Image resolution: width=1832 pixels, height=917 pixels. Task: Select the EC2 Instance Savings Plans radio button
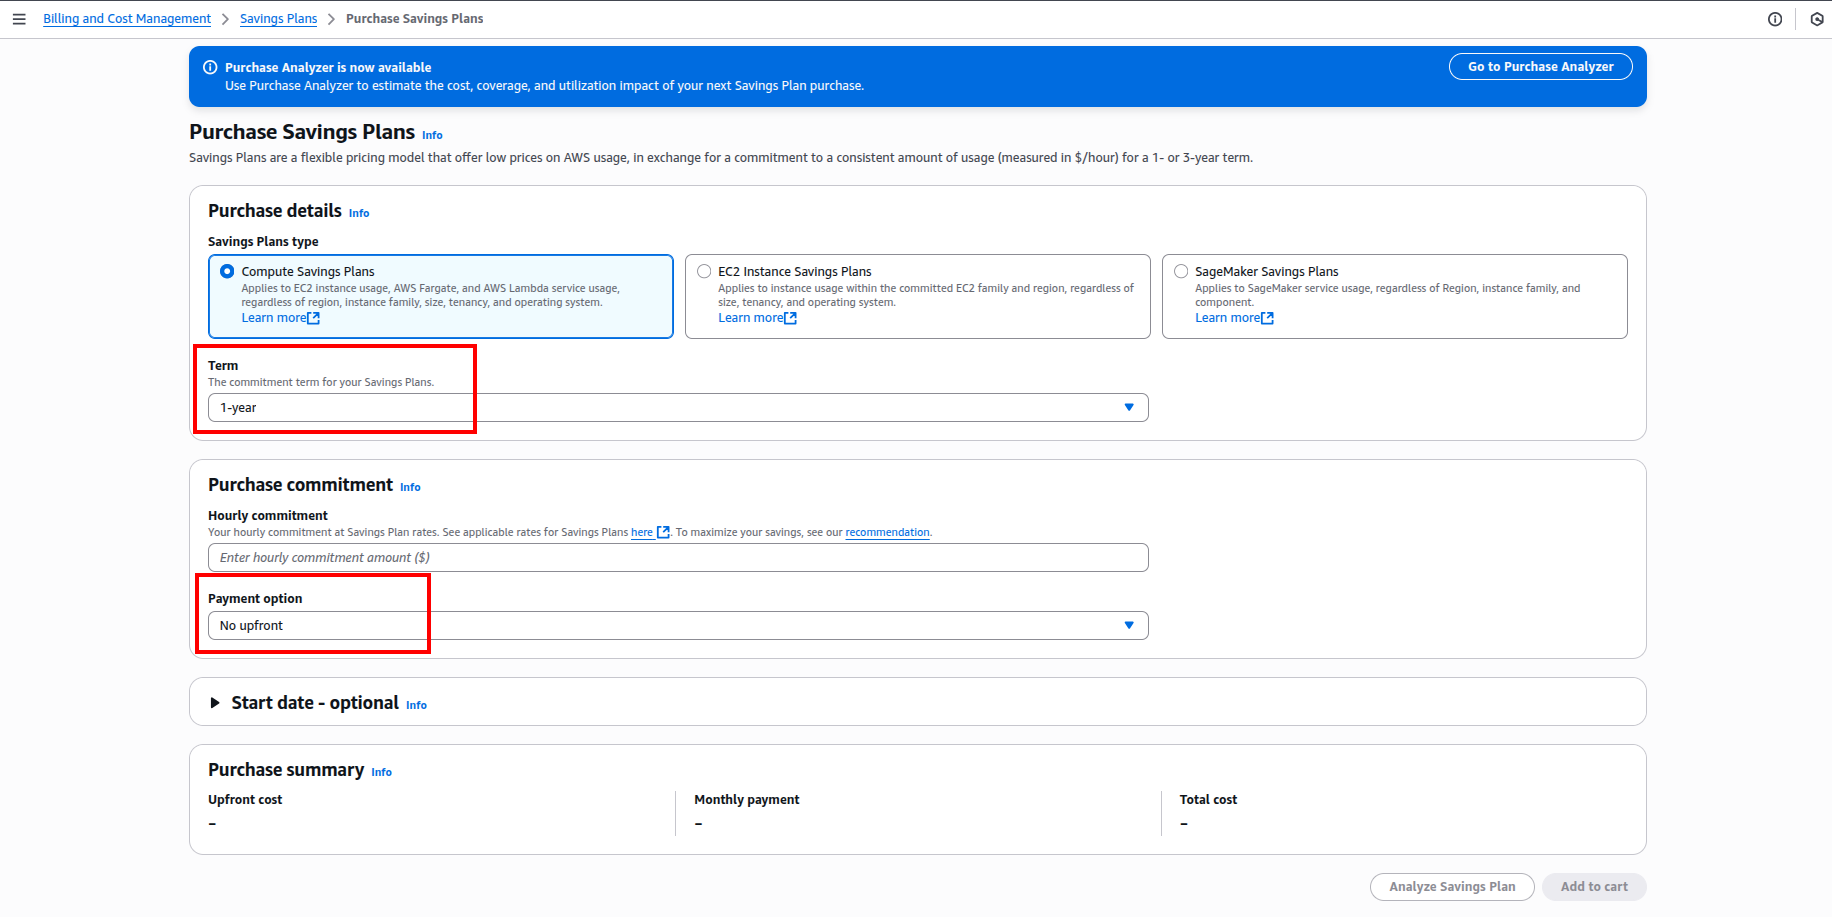click(x=704, y=271)
